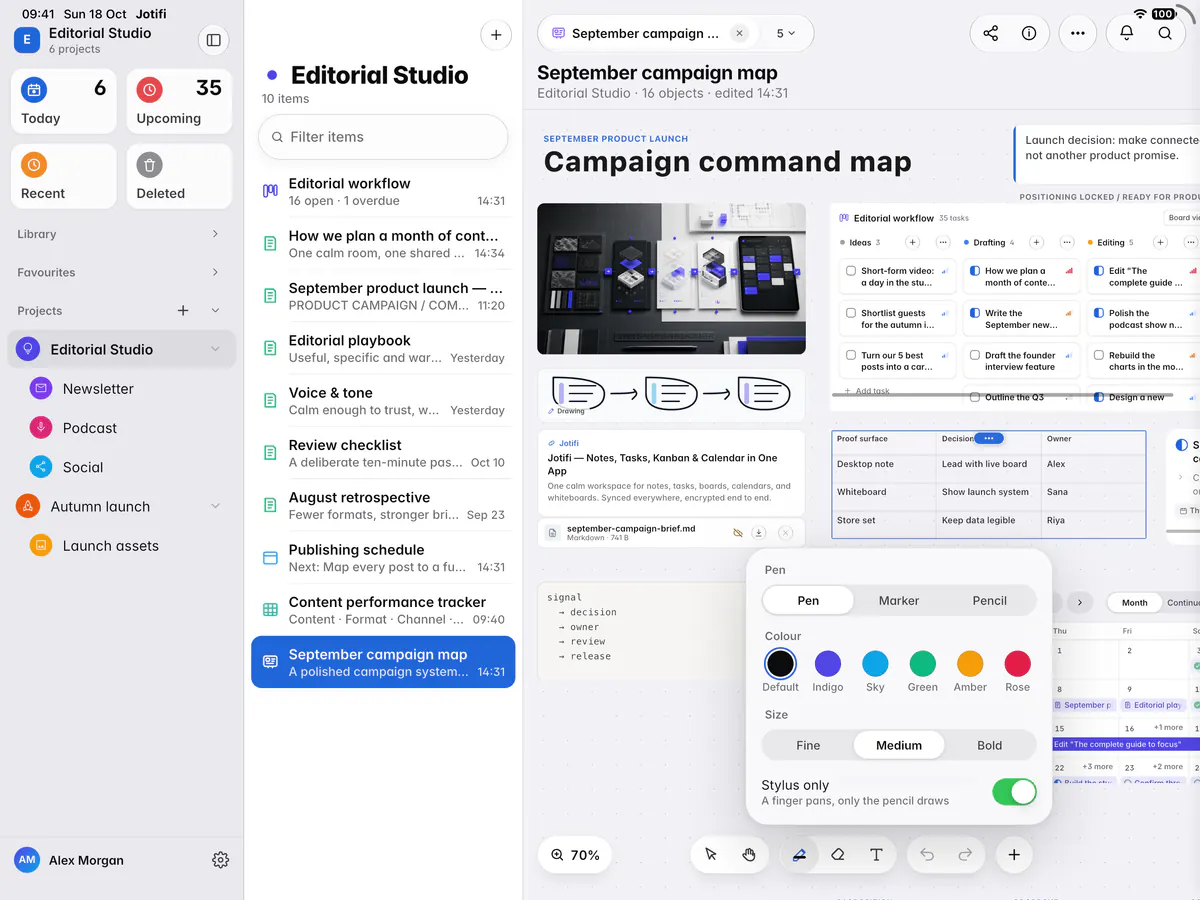The width and height of the screenshot is (1200, 900).
Task: Redo the whiteboard action
Action: (x=965, y=855)
